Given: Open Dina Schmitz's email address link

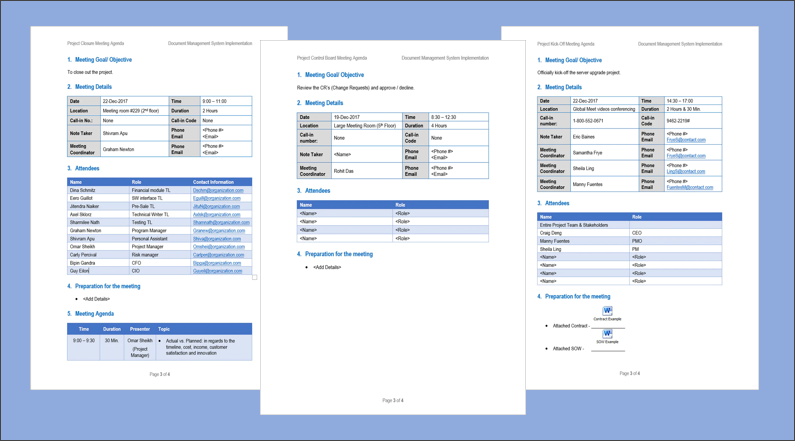Looking at the screenshot, I should (x=218, y=190).
